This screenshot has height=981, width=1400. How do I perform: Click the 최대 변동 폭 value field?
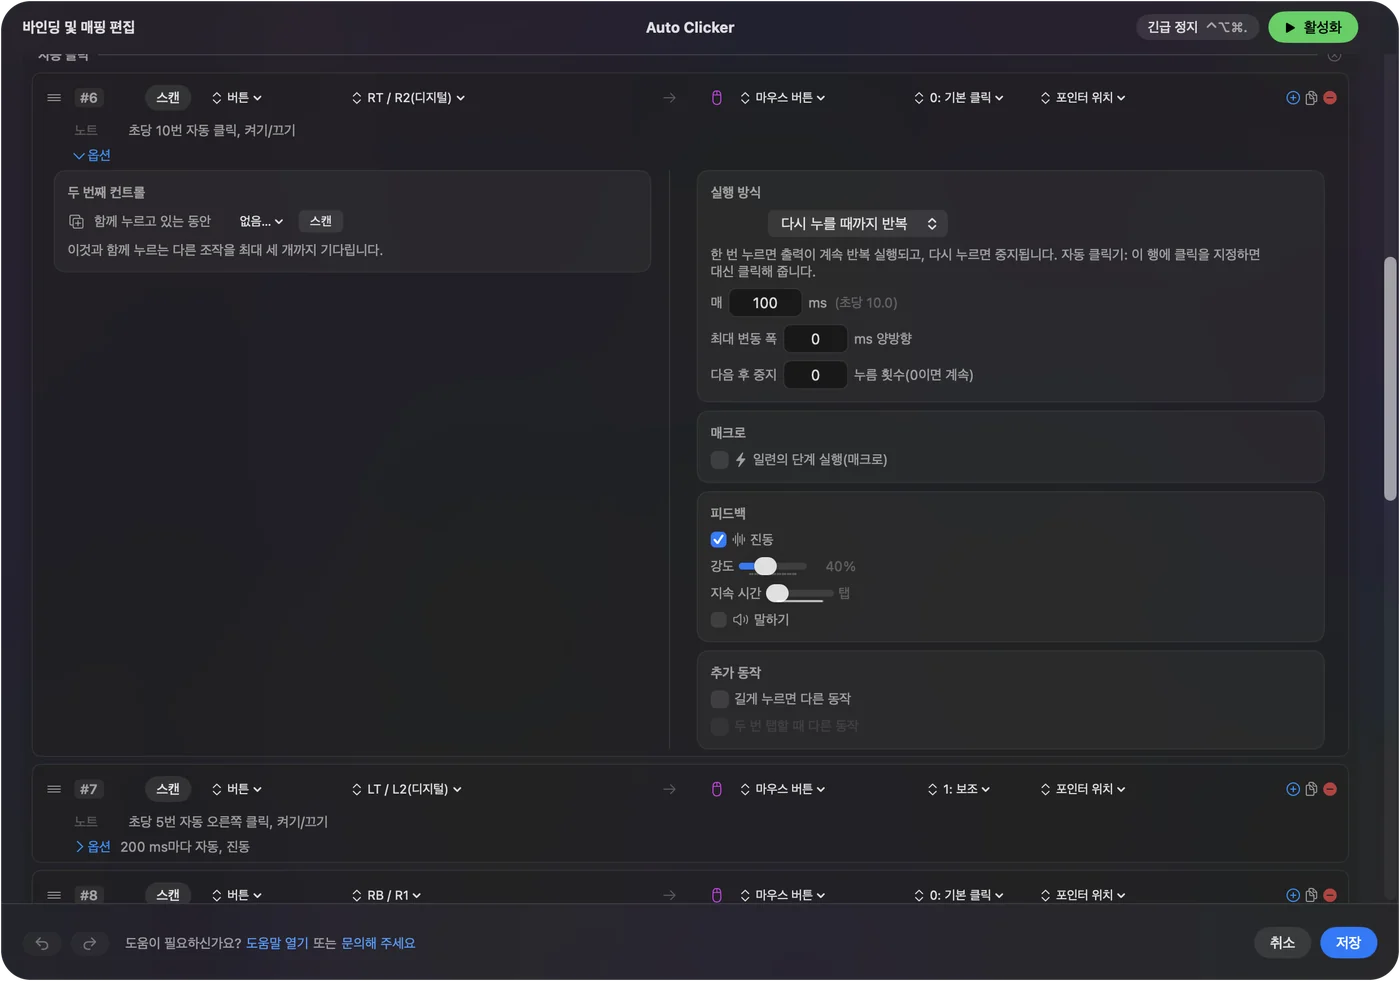click(815, 339)
